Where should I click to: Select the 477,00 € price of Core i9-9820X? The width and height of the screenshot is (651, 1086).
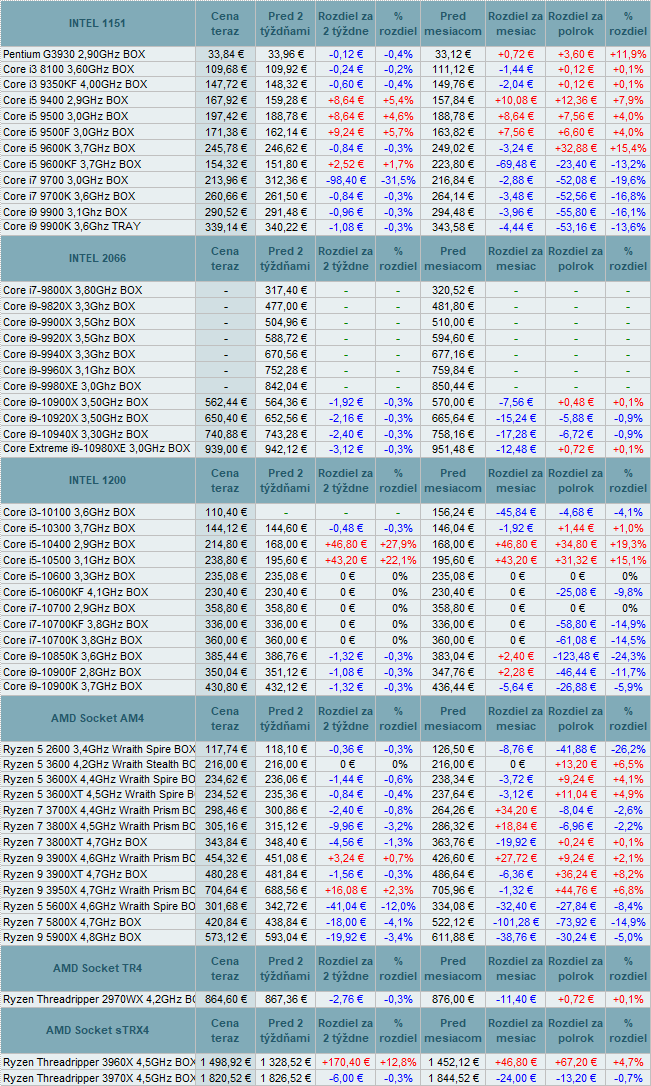click(285, 306)
